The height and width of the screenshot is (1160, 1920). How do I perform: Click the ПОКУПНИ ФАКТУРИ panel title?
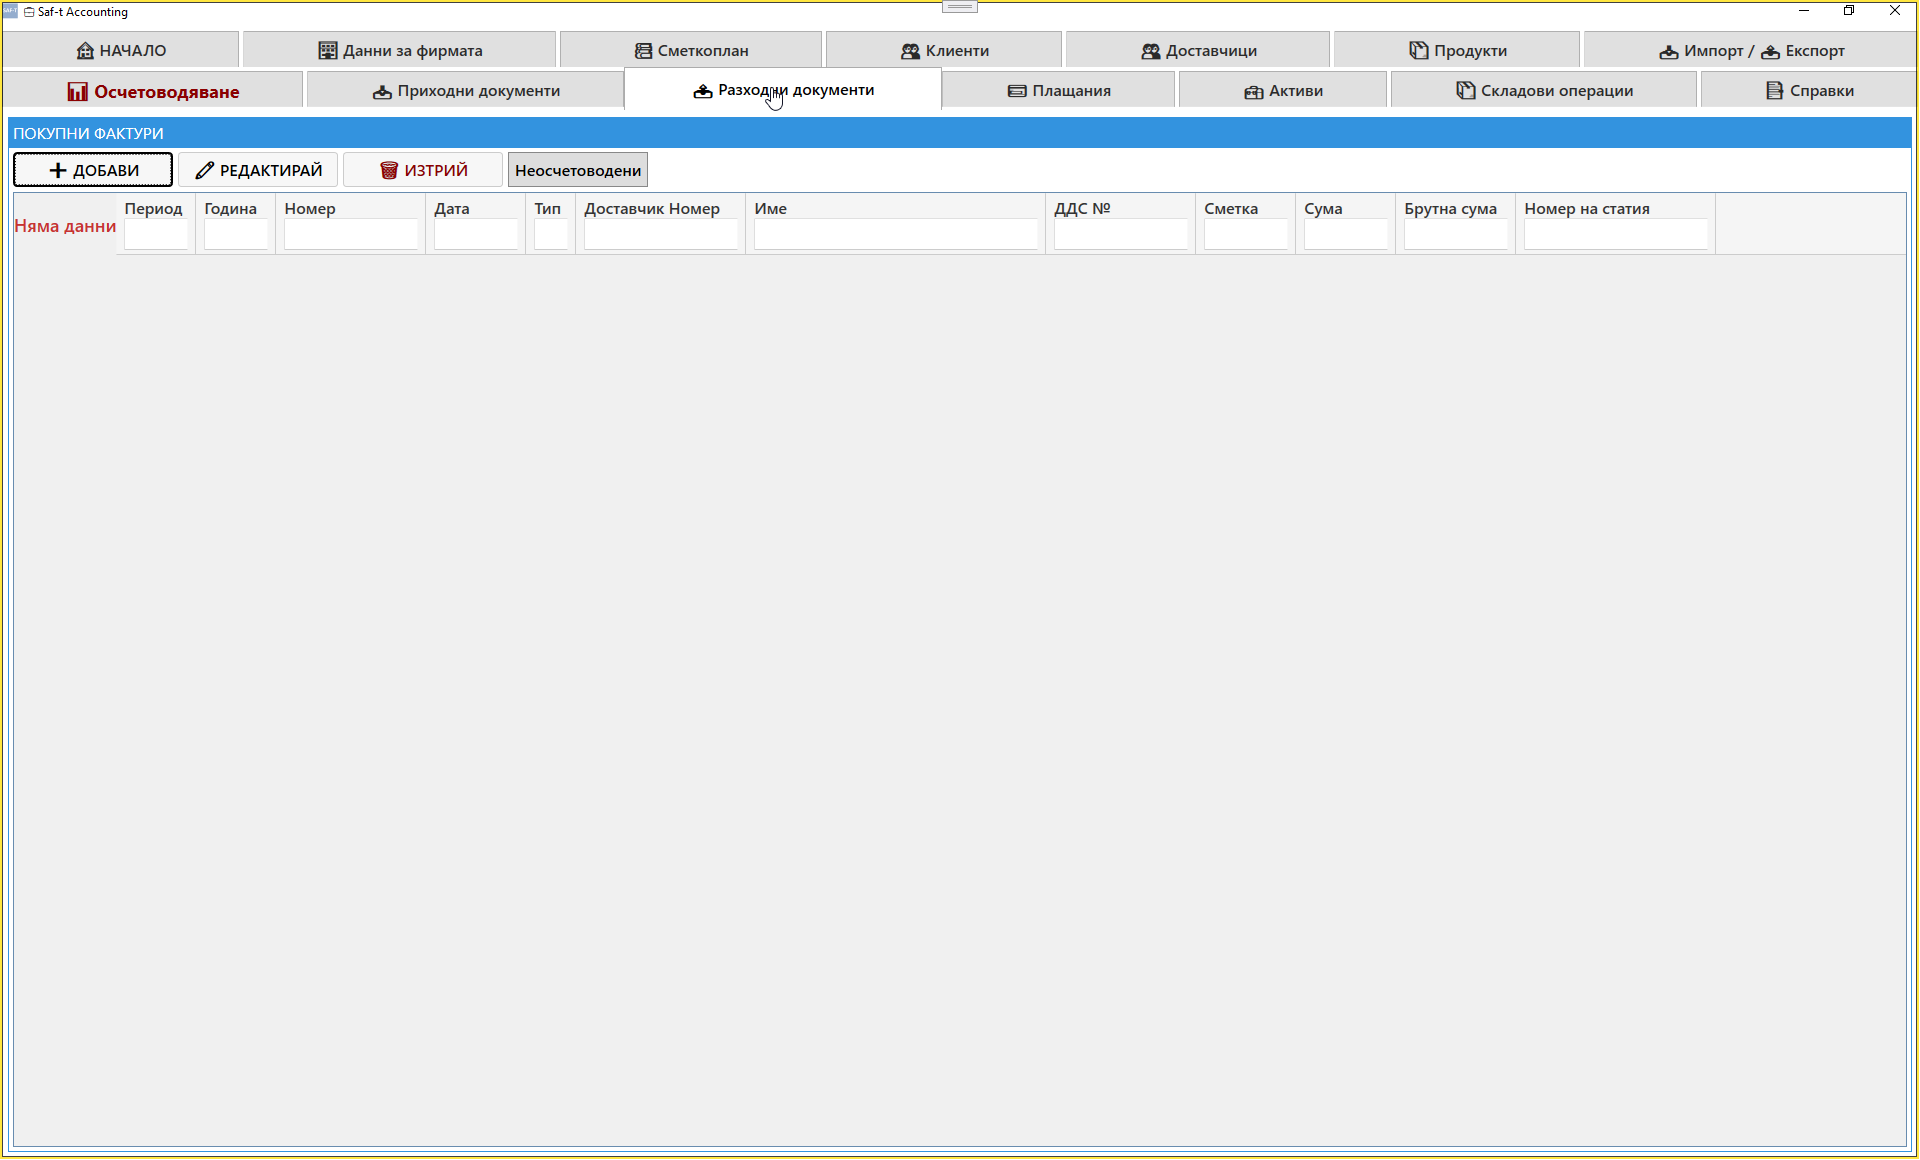[x=88, y=133]
